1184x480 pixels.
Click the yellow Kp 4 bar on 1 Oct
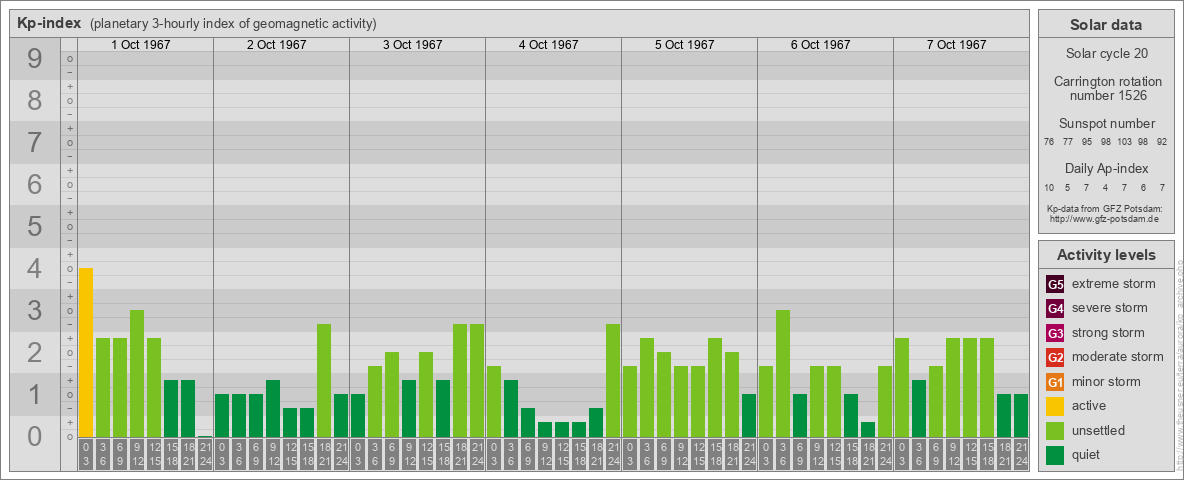(85, 352)
